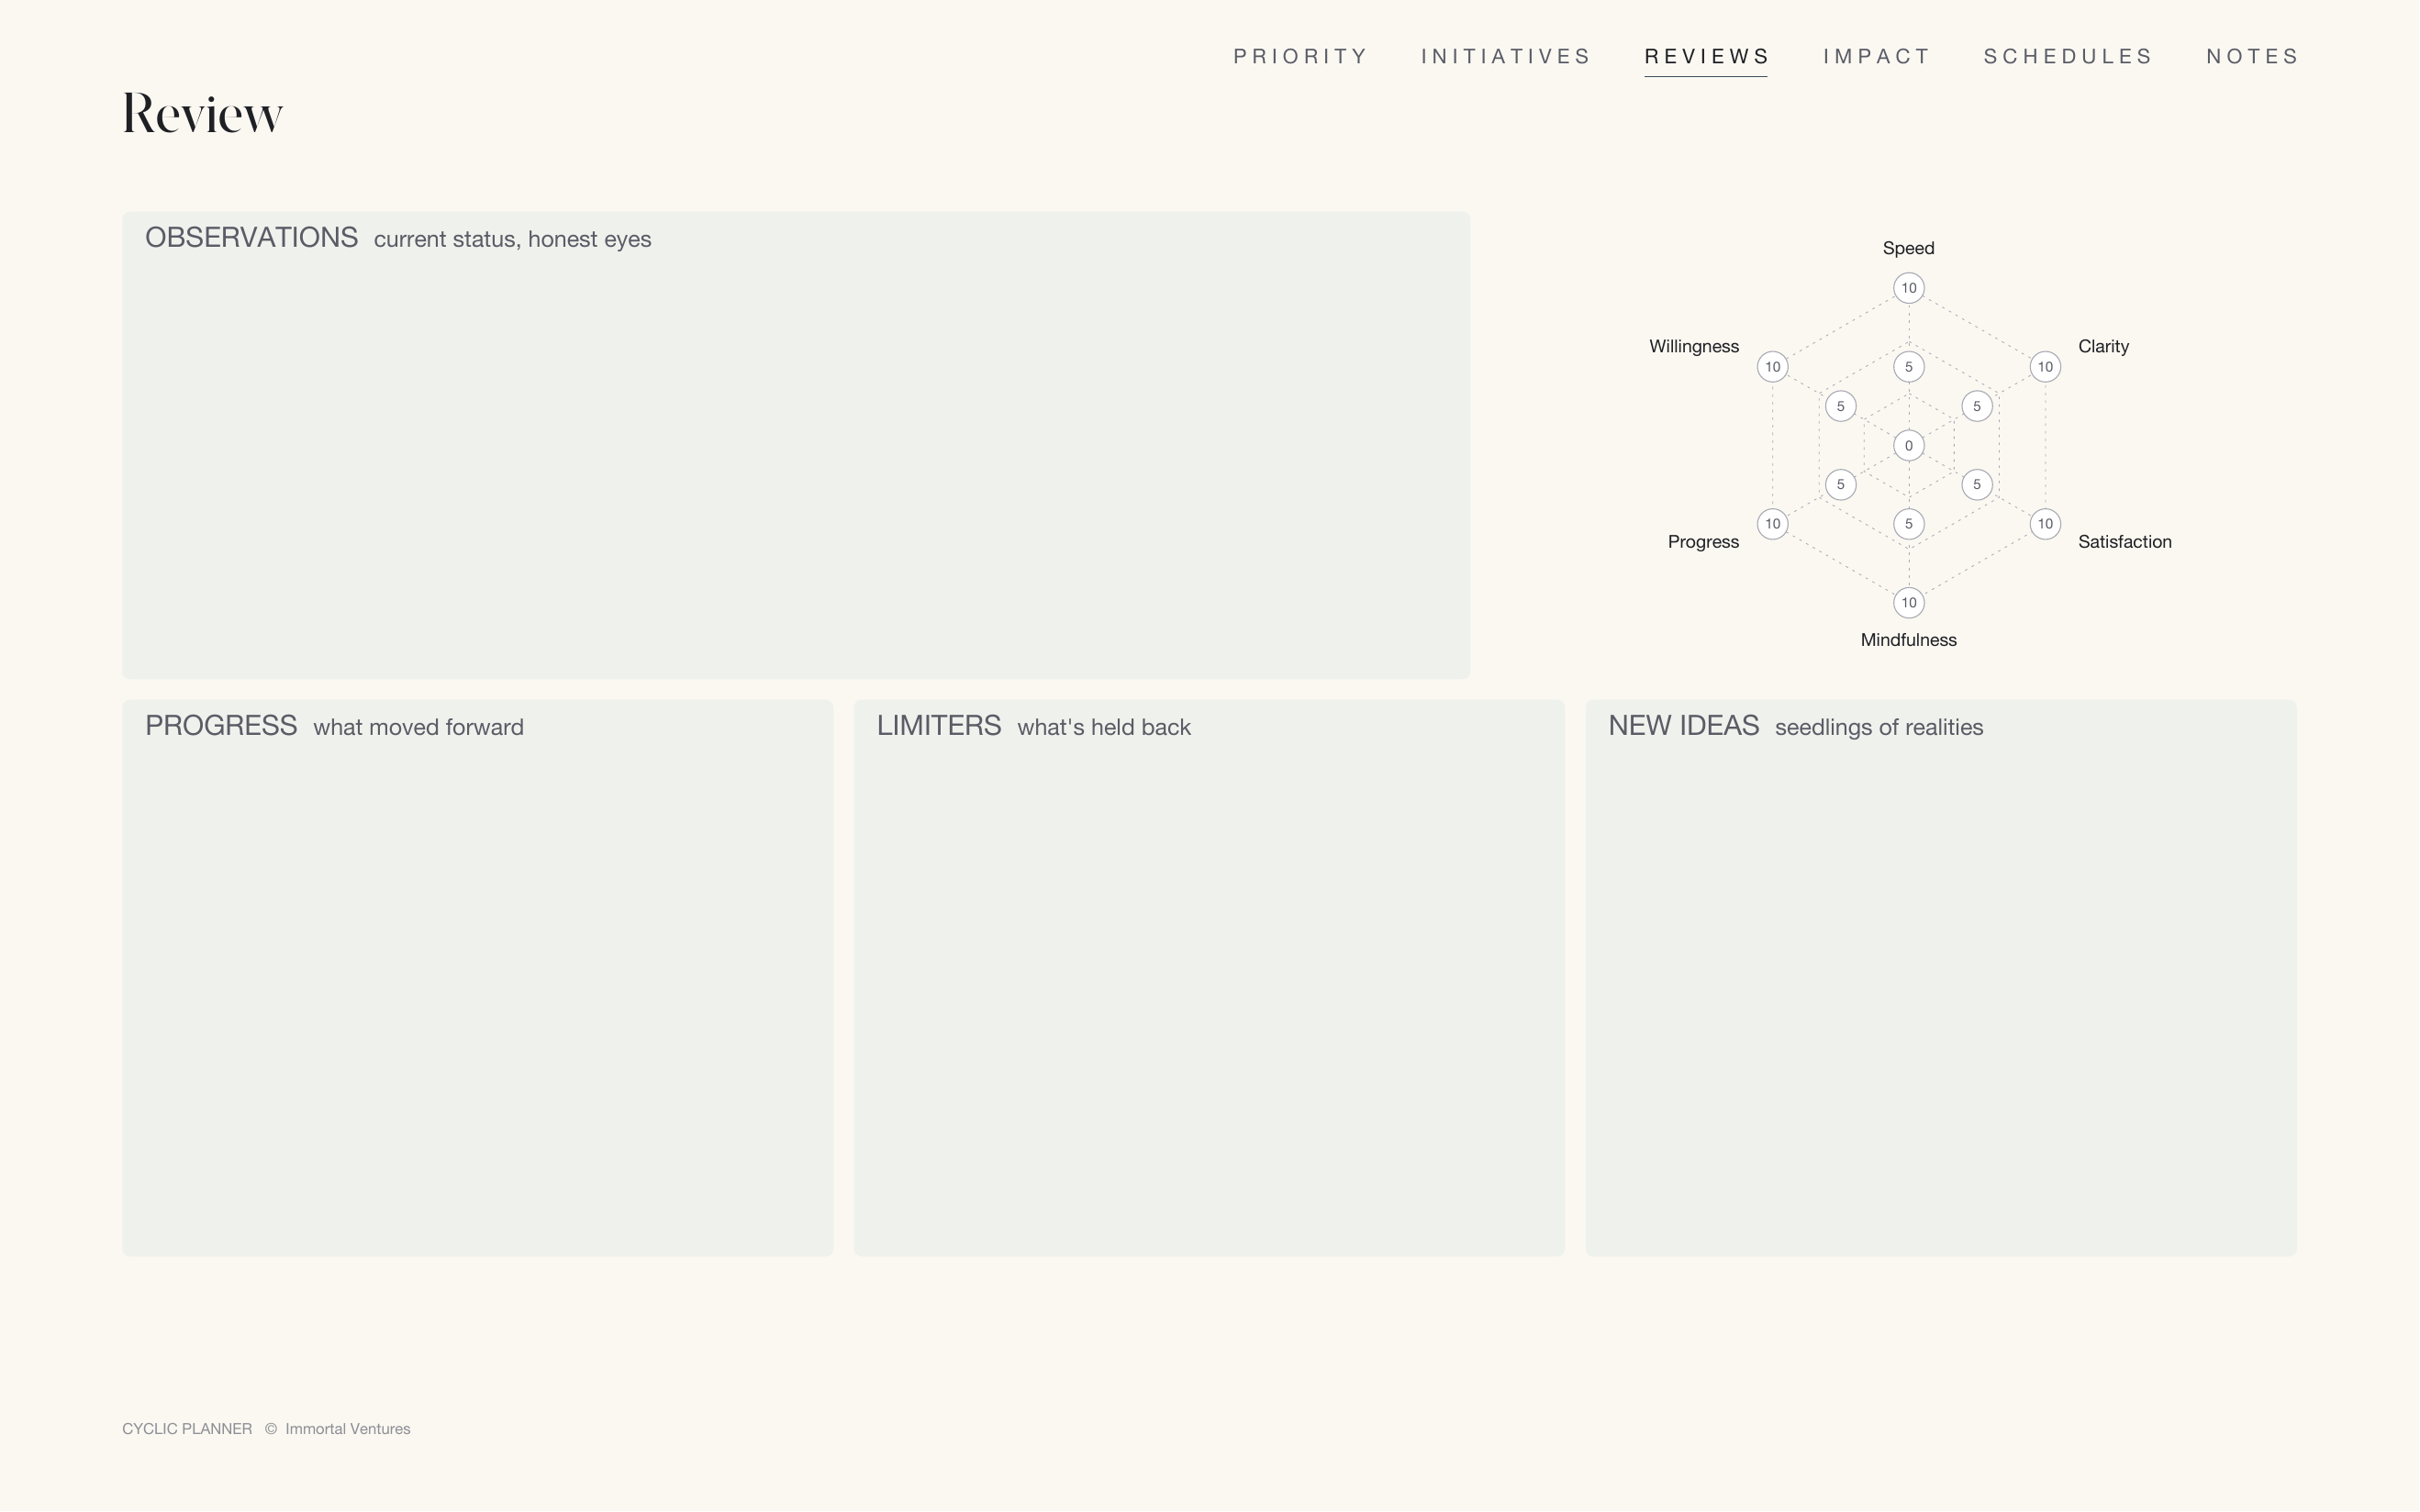The width and height of the screenshot is (2420, 1512).
Task: Select the REVIEWS tab
Action: click(1706, 56)
